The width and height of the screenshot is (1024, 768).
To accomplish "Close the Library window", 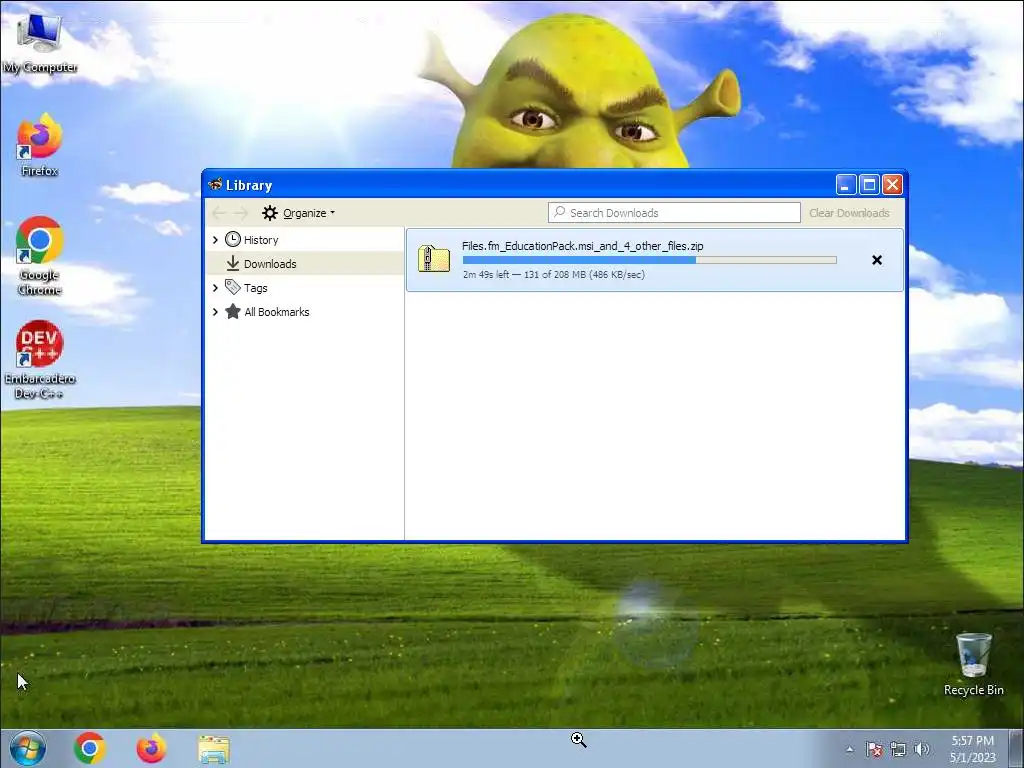I will click(892, 185).
